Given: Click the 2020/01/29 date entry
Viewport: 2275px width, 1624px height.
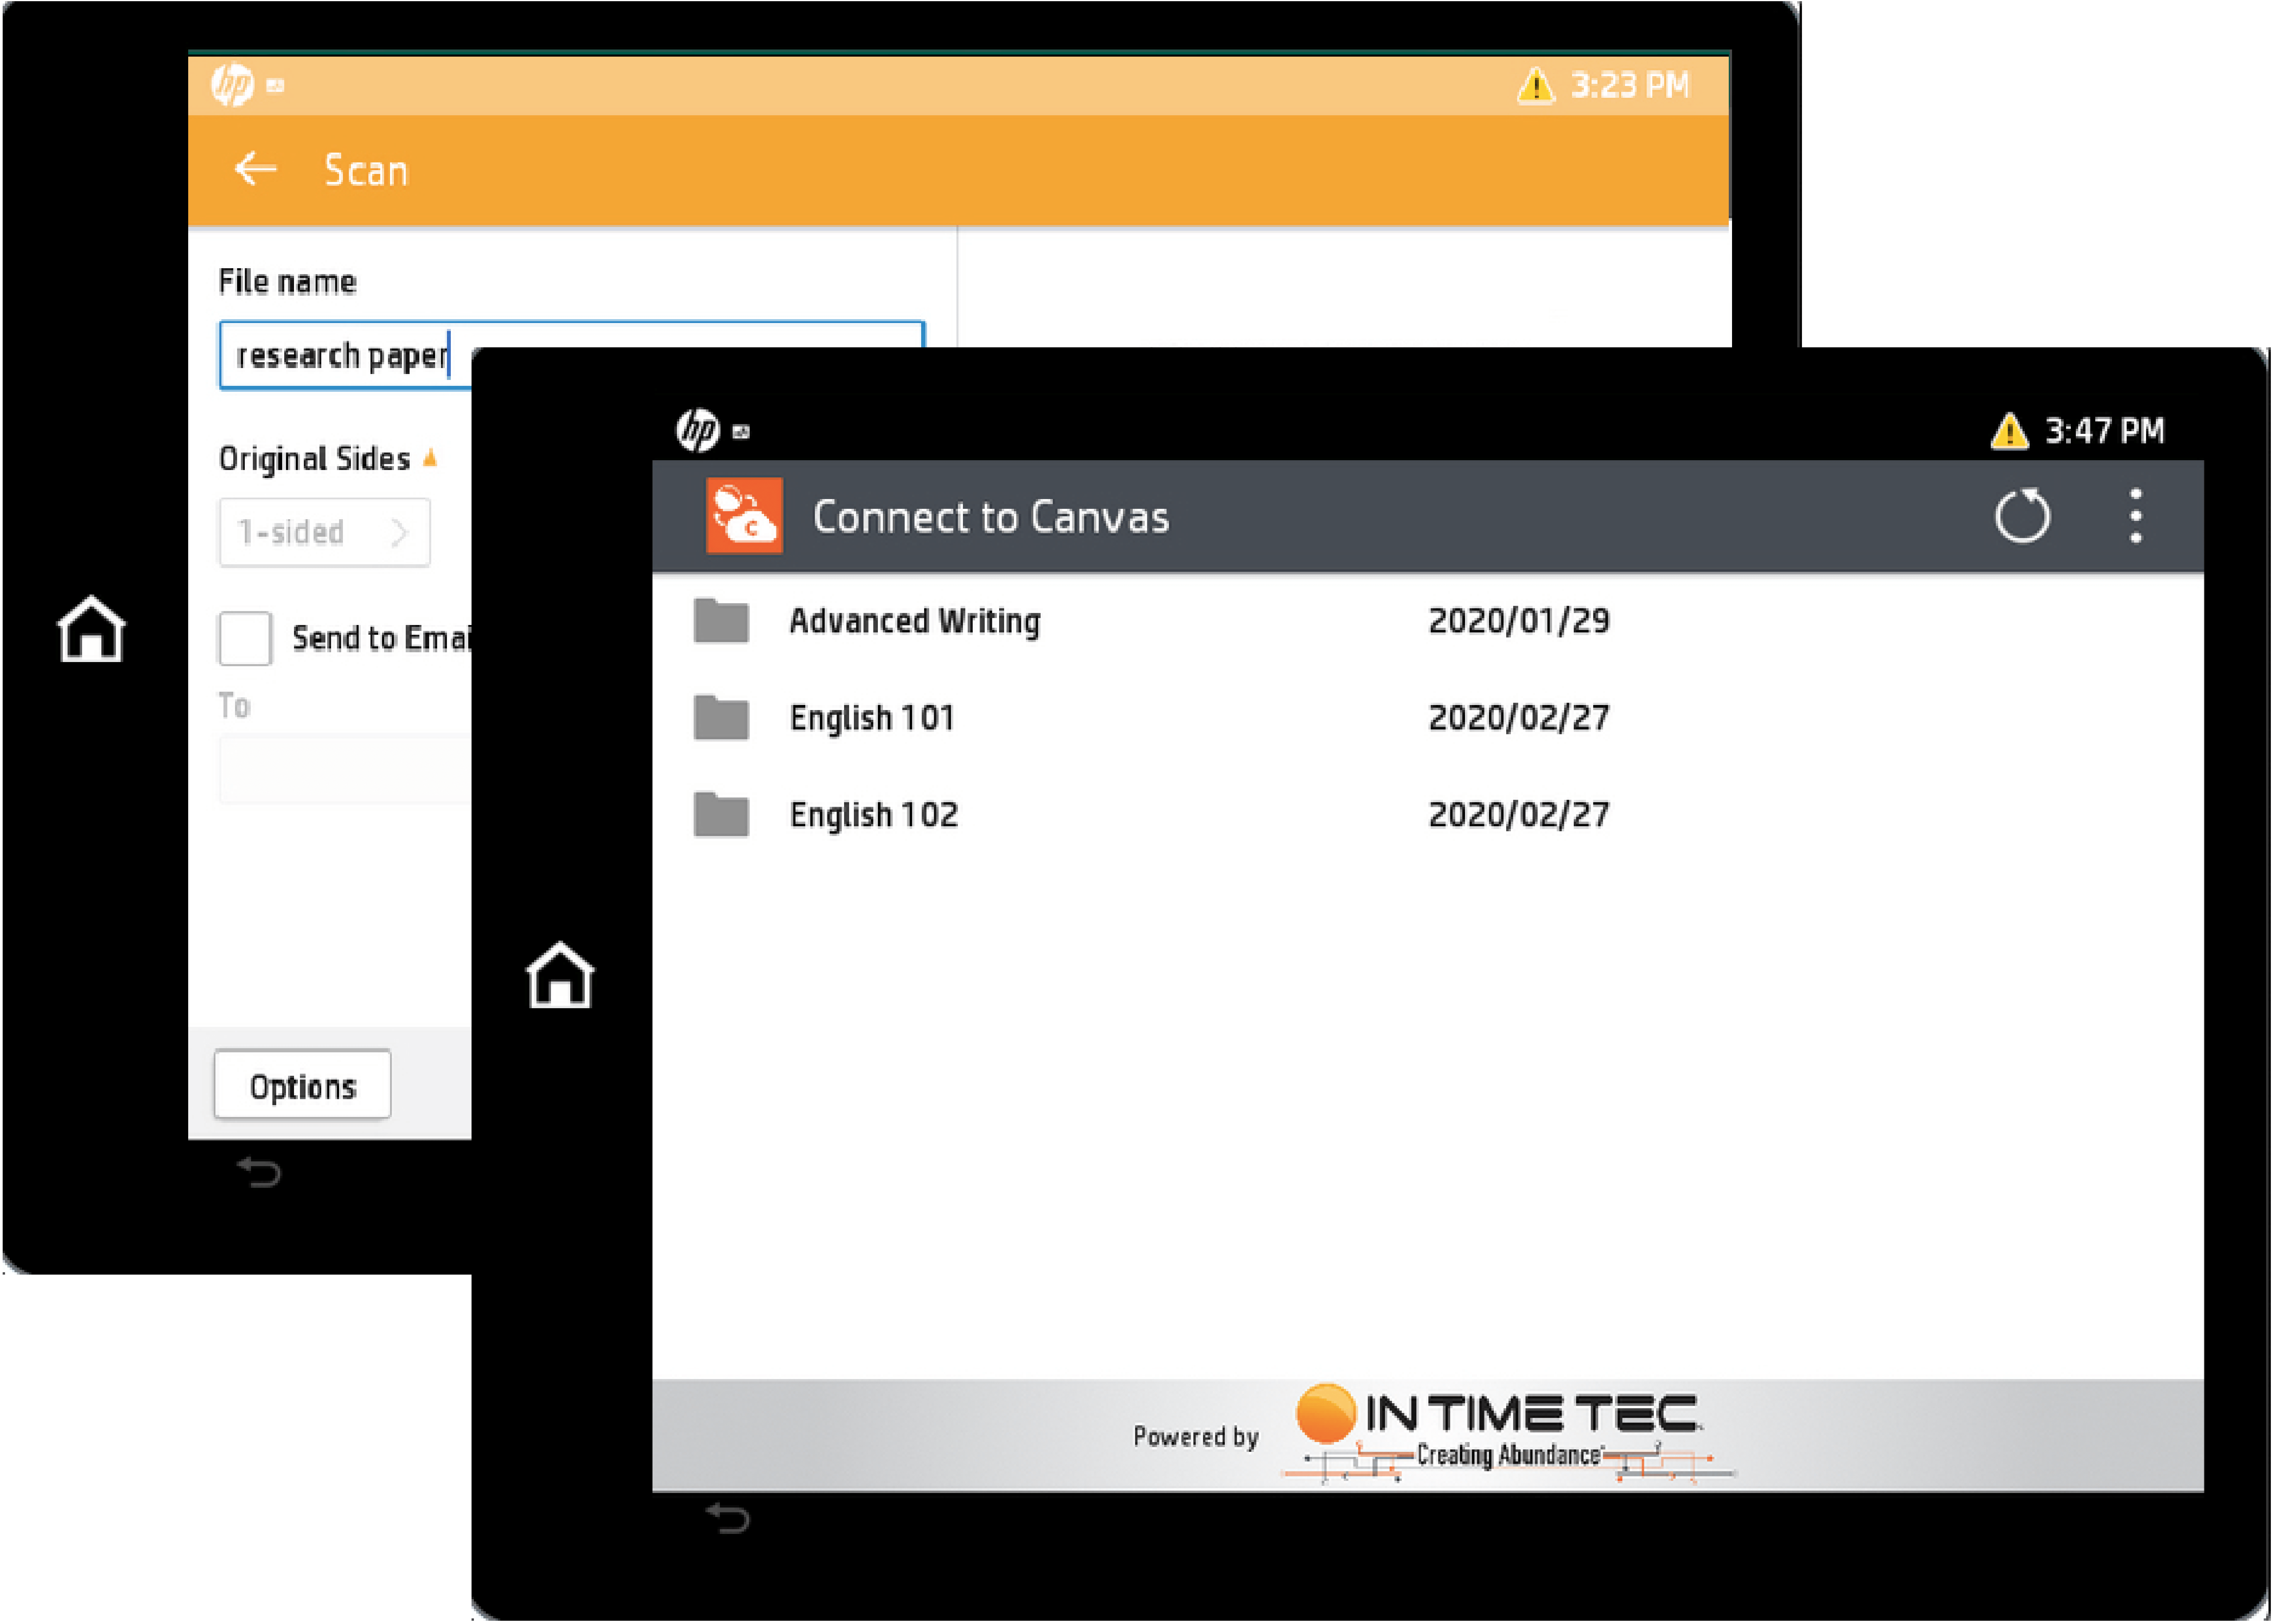Looking at the screenshot, I should pos(1519,621).
